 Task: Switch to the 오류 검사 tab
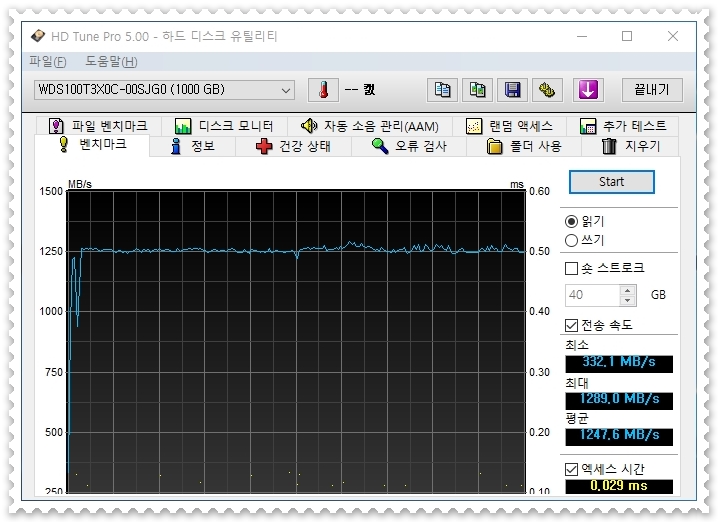tap(409, 147)
